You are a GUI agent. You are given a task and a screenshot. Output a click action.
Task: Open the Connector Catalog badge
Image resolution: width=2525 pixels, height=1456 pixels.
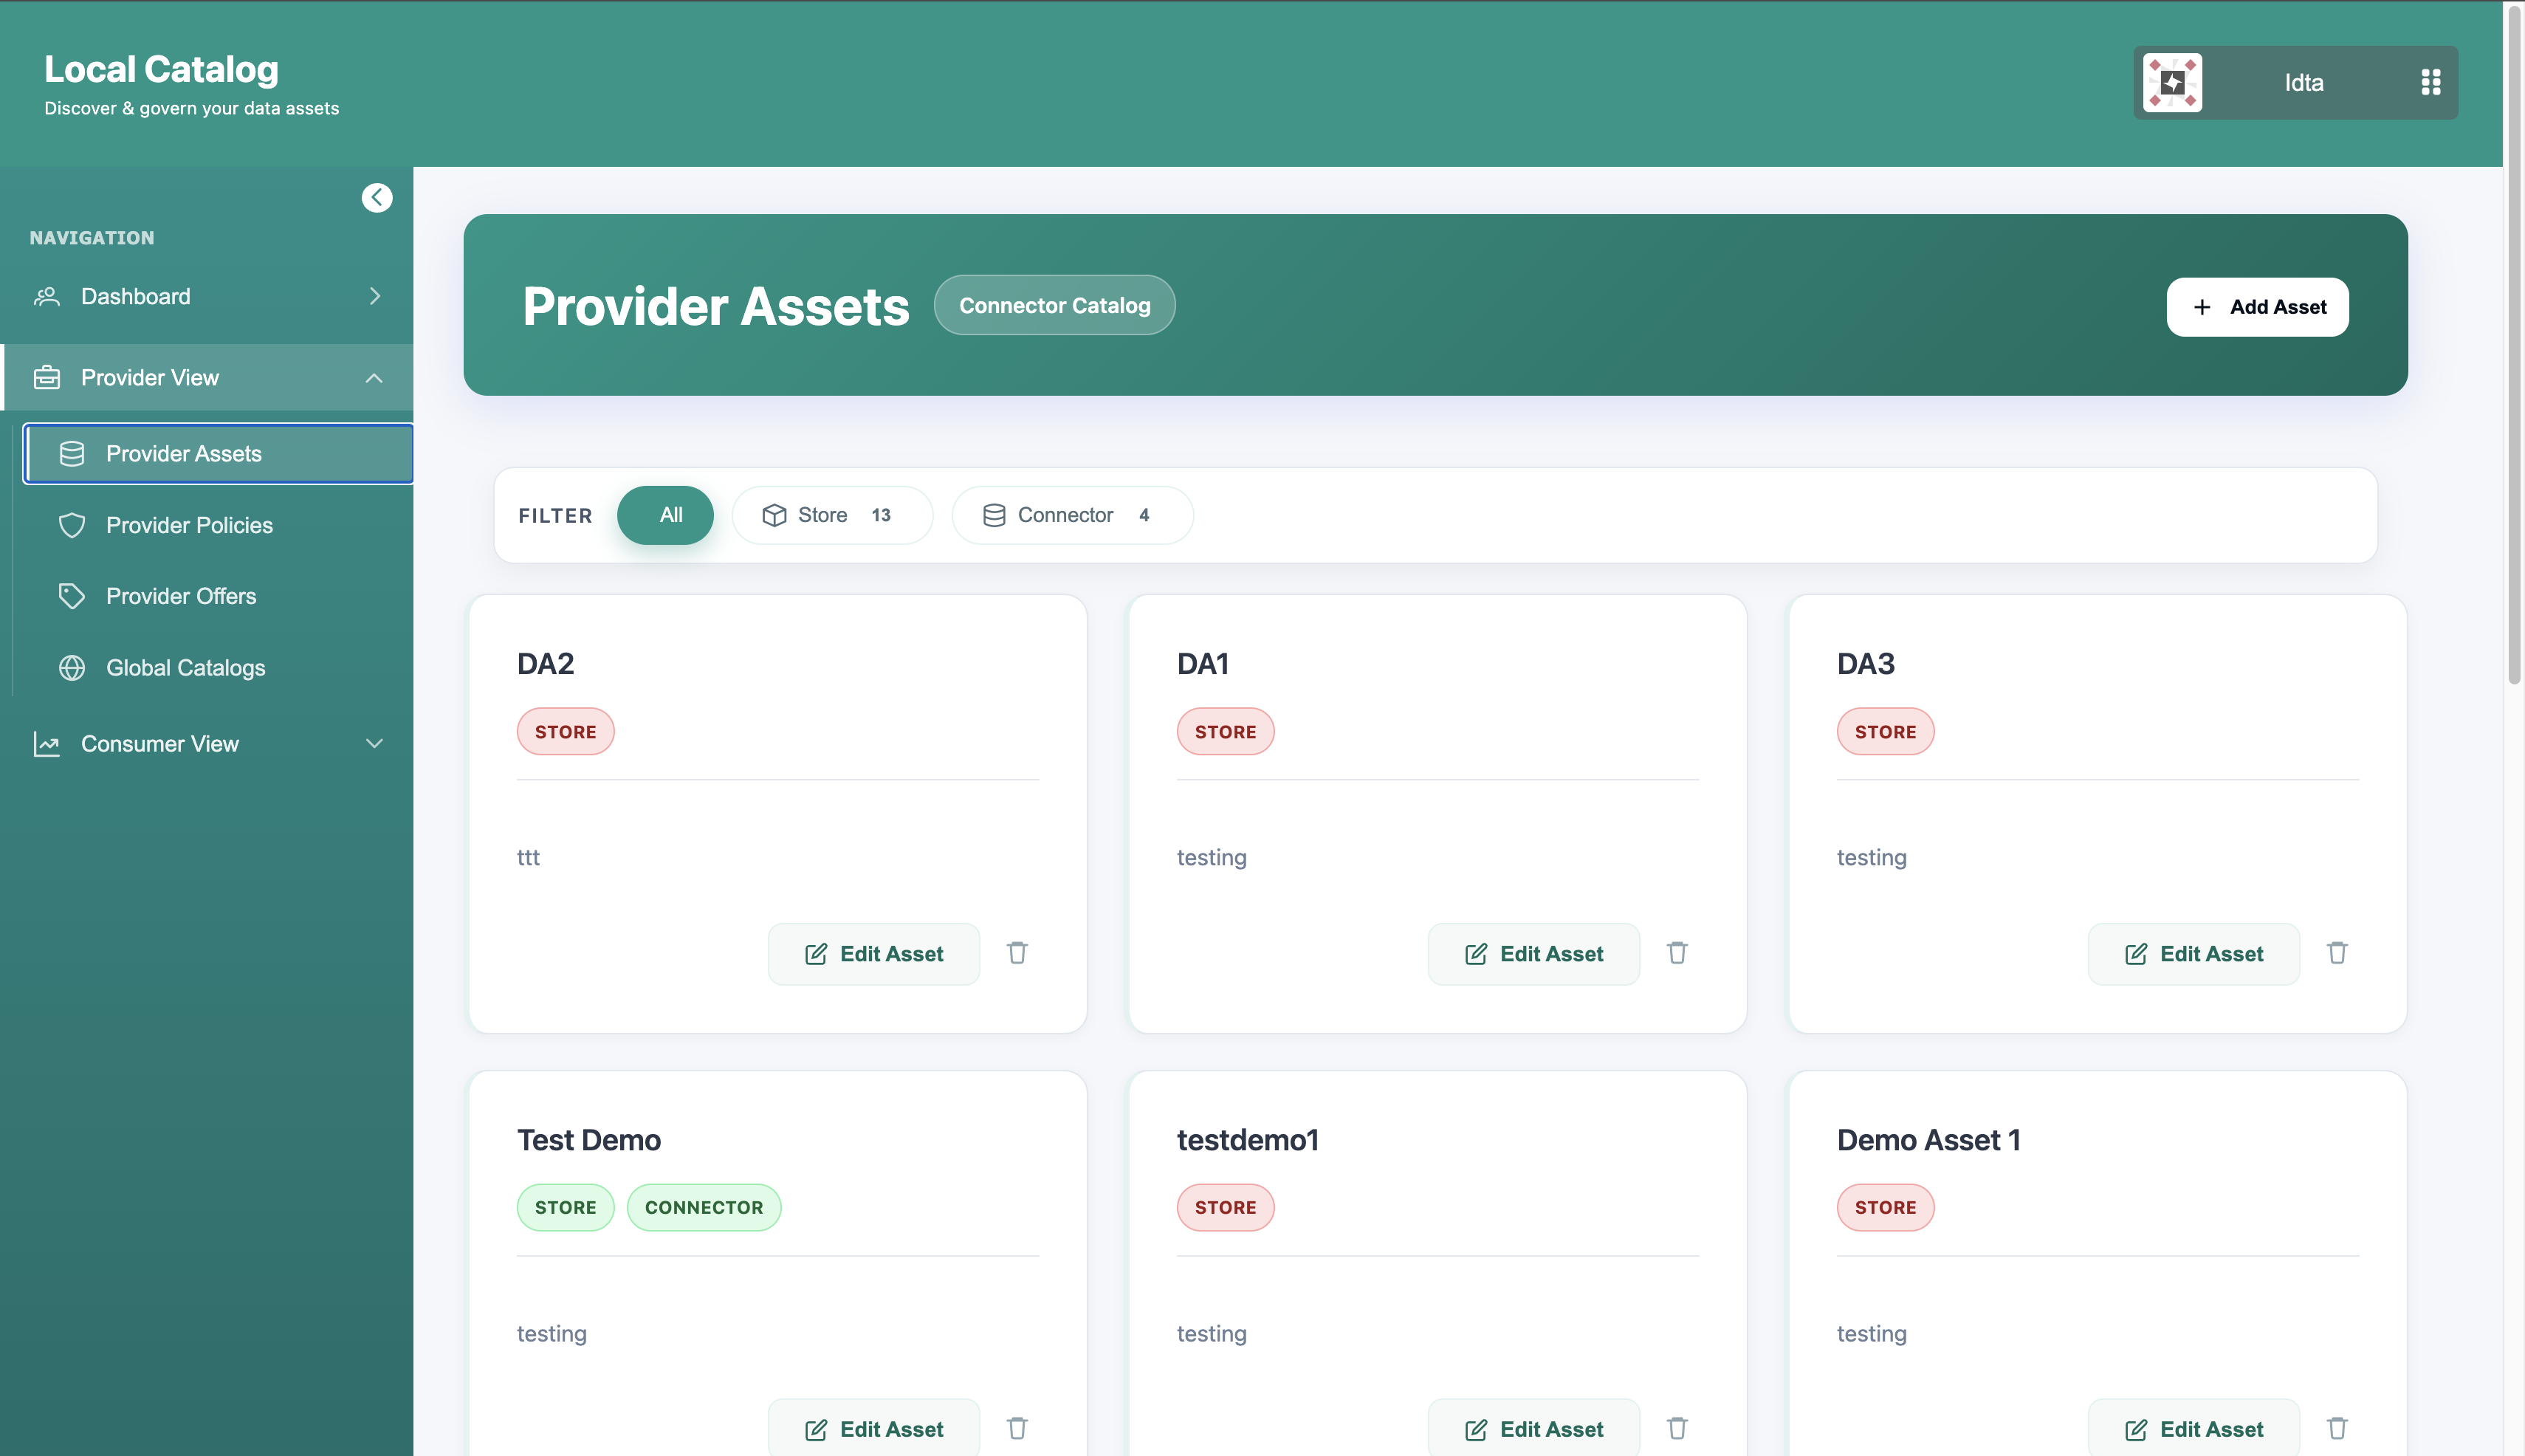[1055, 305]
